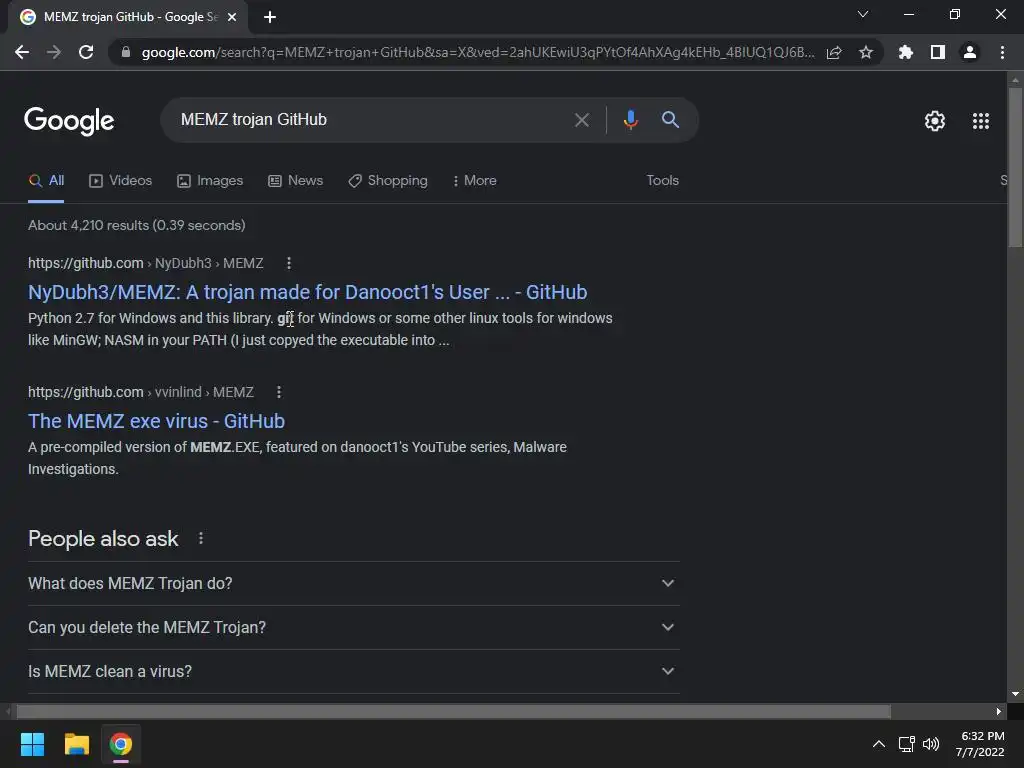Click About 4,210 results text

click(136, 225)
